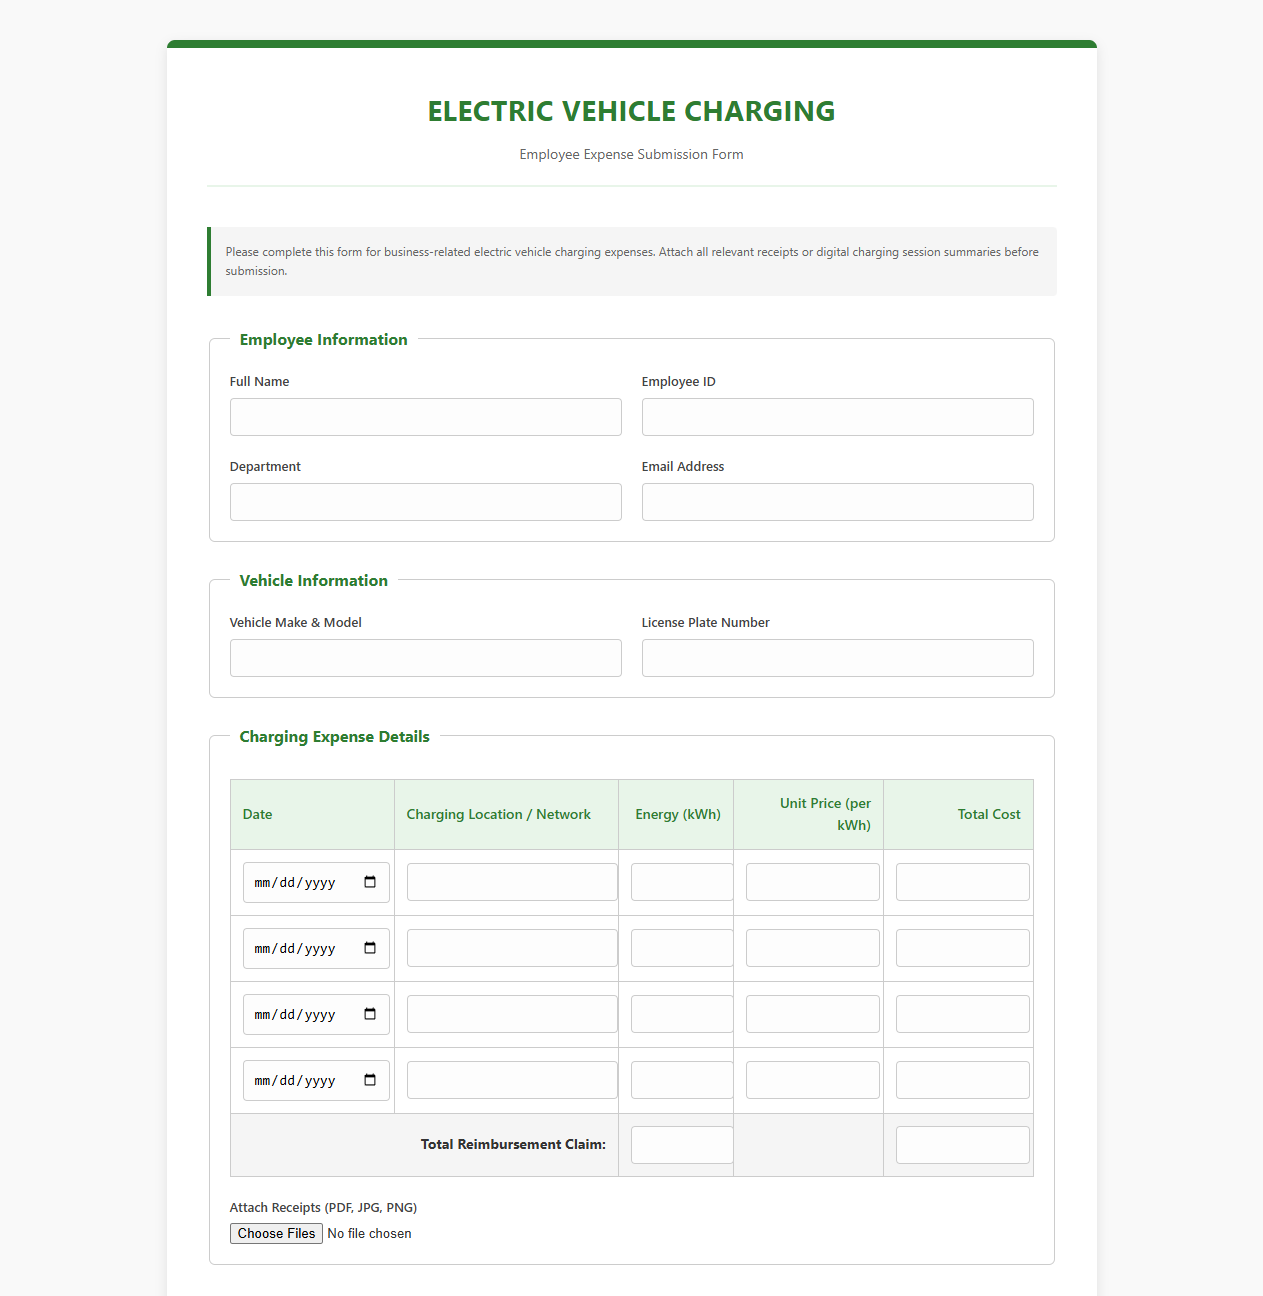
Task: Click the third row date field
Action: pos(316,1014)
